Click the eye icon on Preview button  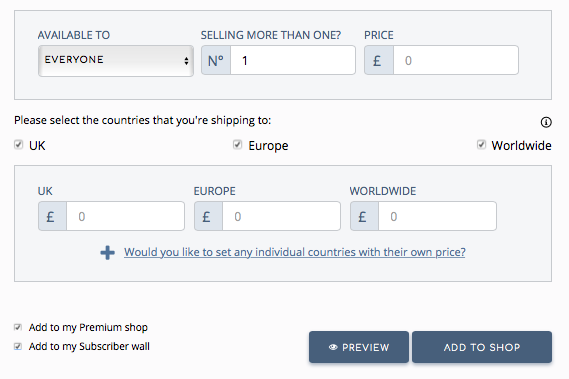coord(333,347)
